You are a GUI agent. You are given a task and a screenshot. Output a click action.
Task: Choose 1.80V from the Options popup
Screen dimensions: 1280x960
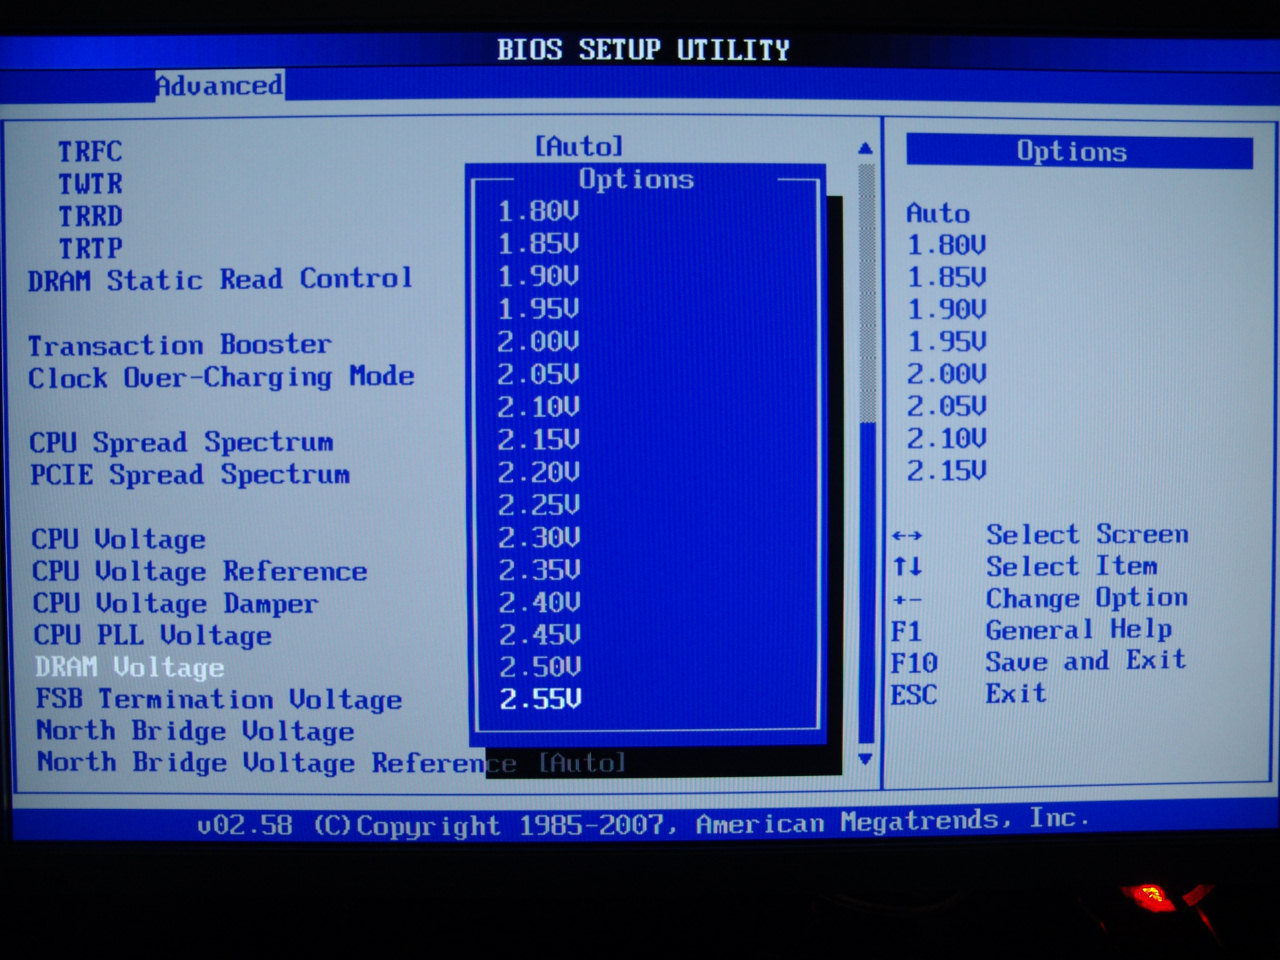[x=538, y=211]
